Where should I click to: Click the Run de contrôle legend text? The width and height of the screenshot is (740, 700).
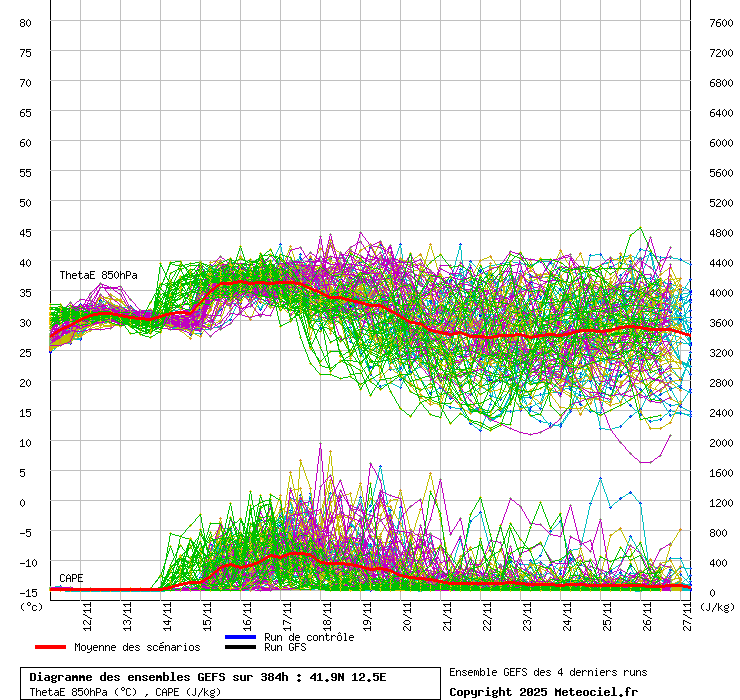click(x=309, y=637)
